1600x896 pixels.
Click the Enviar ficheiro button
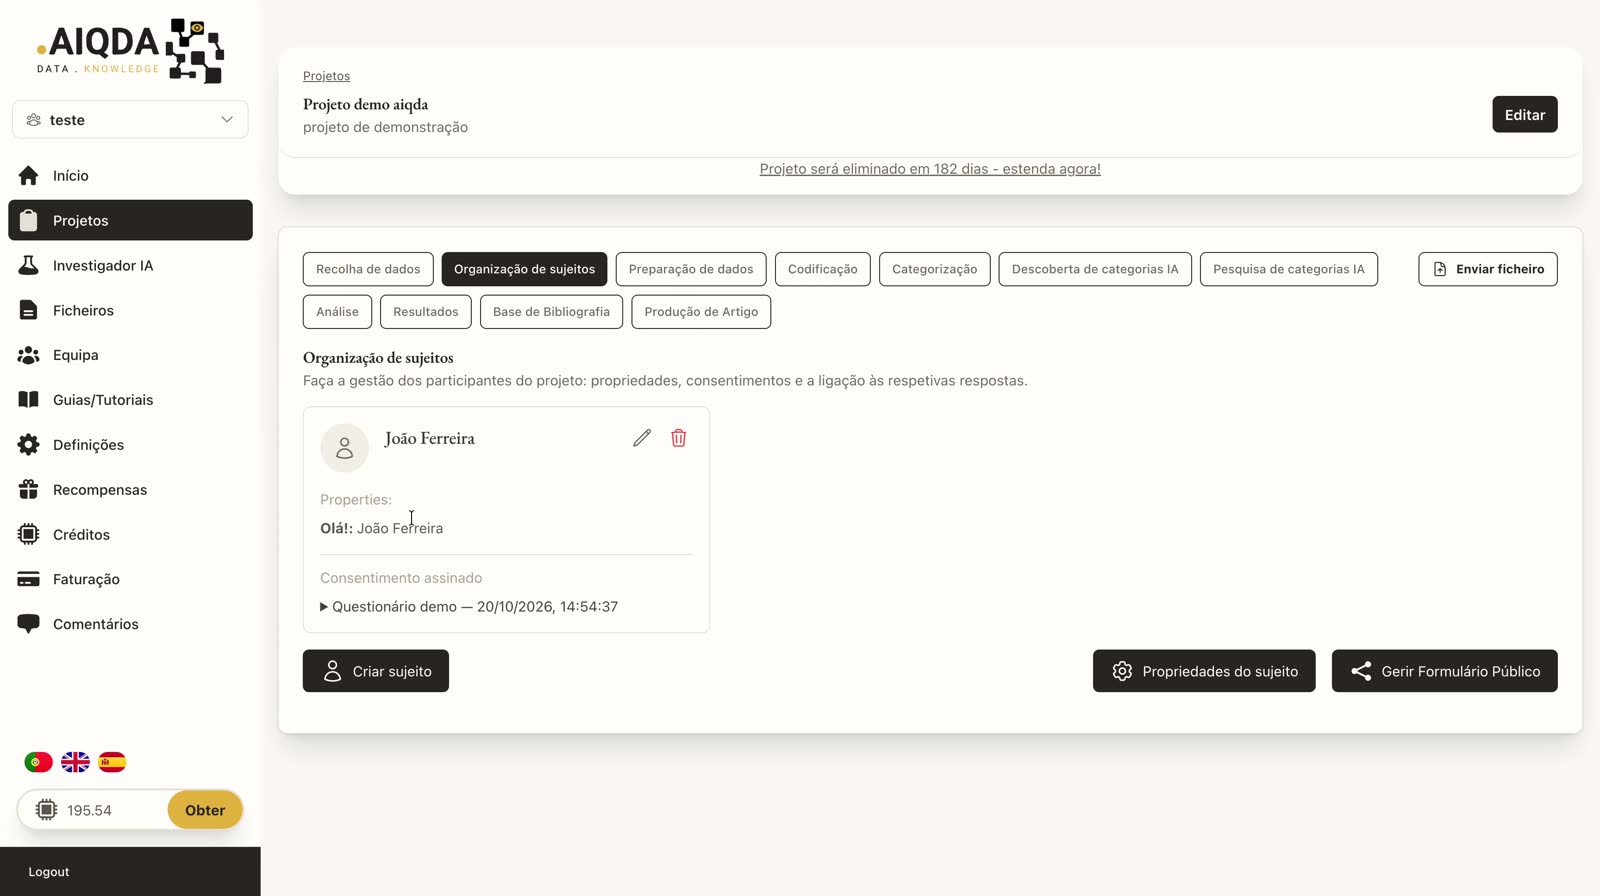1488,269
